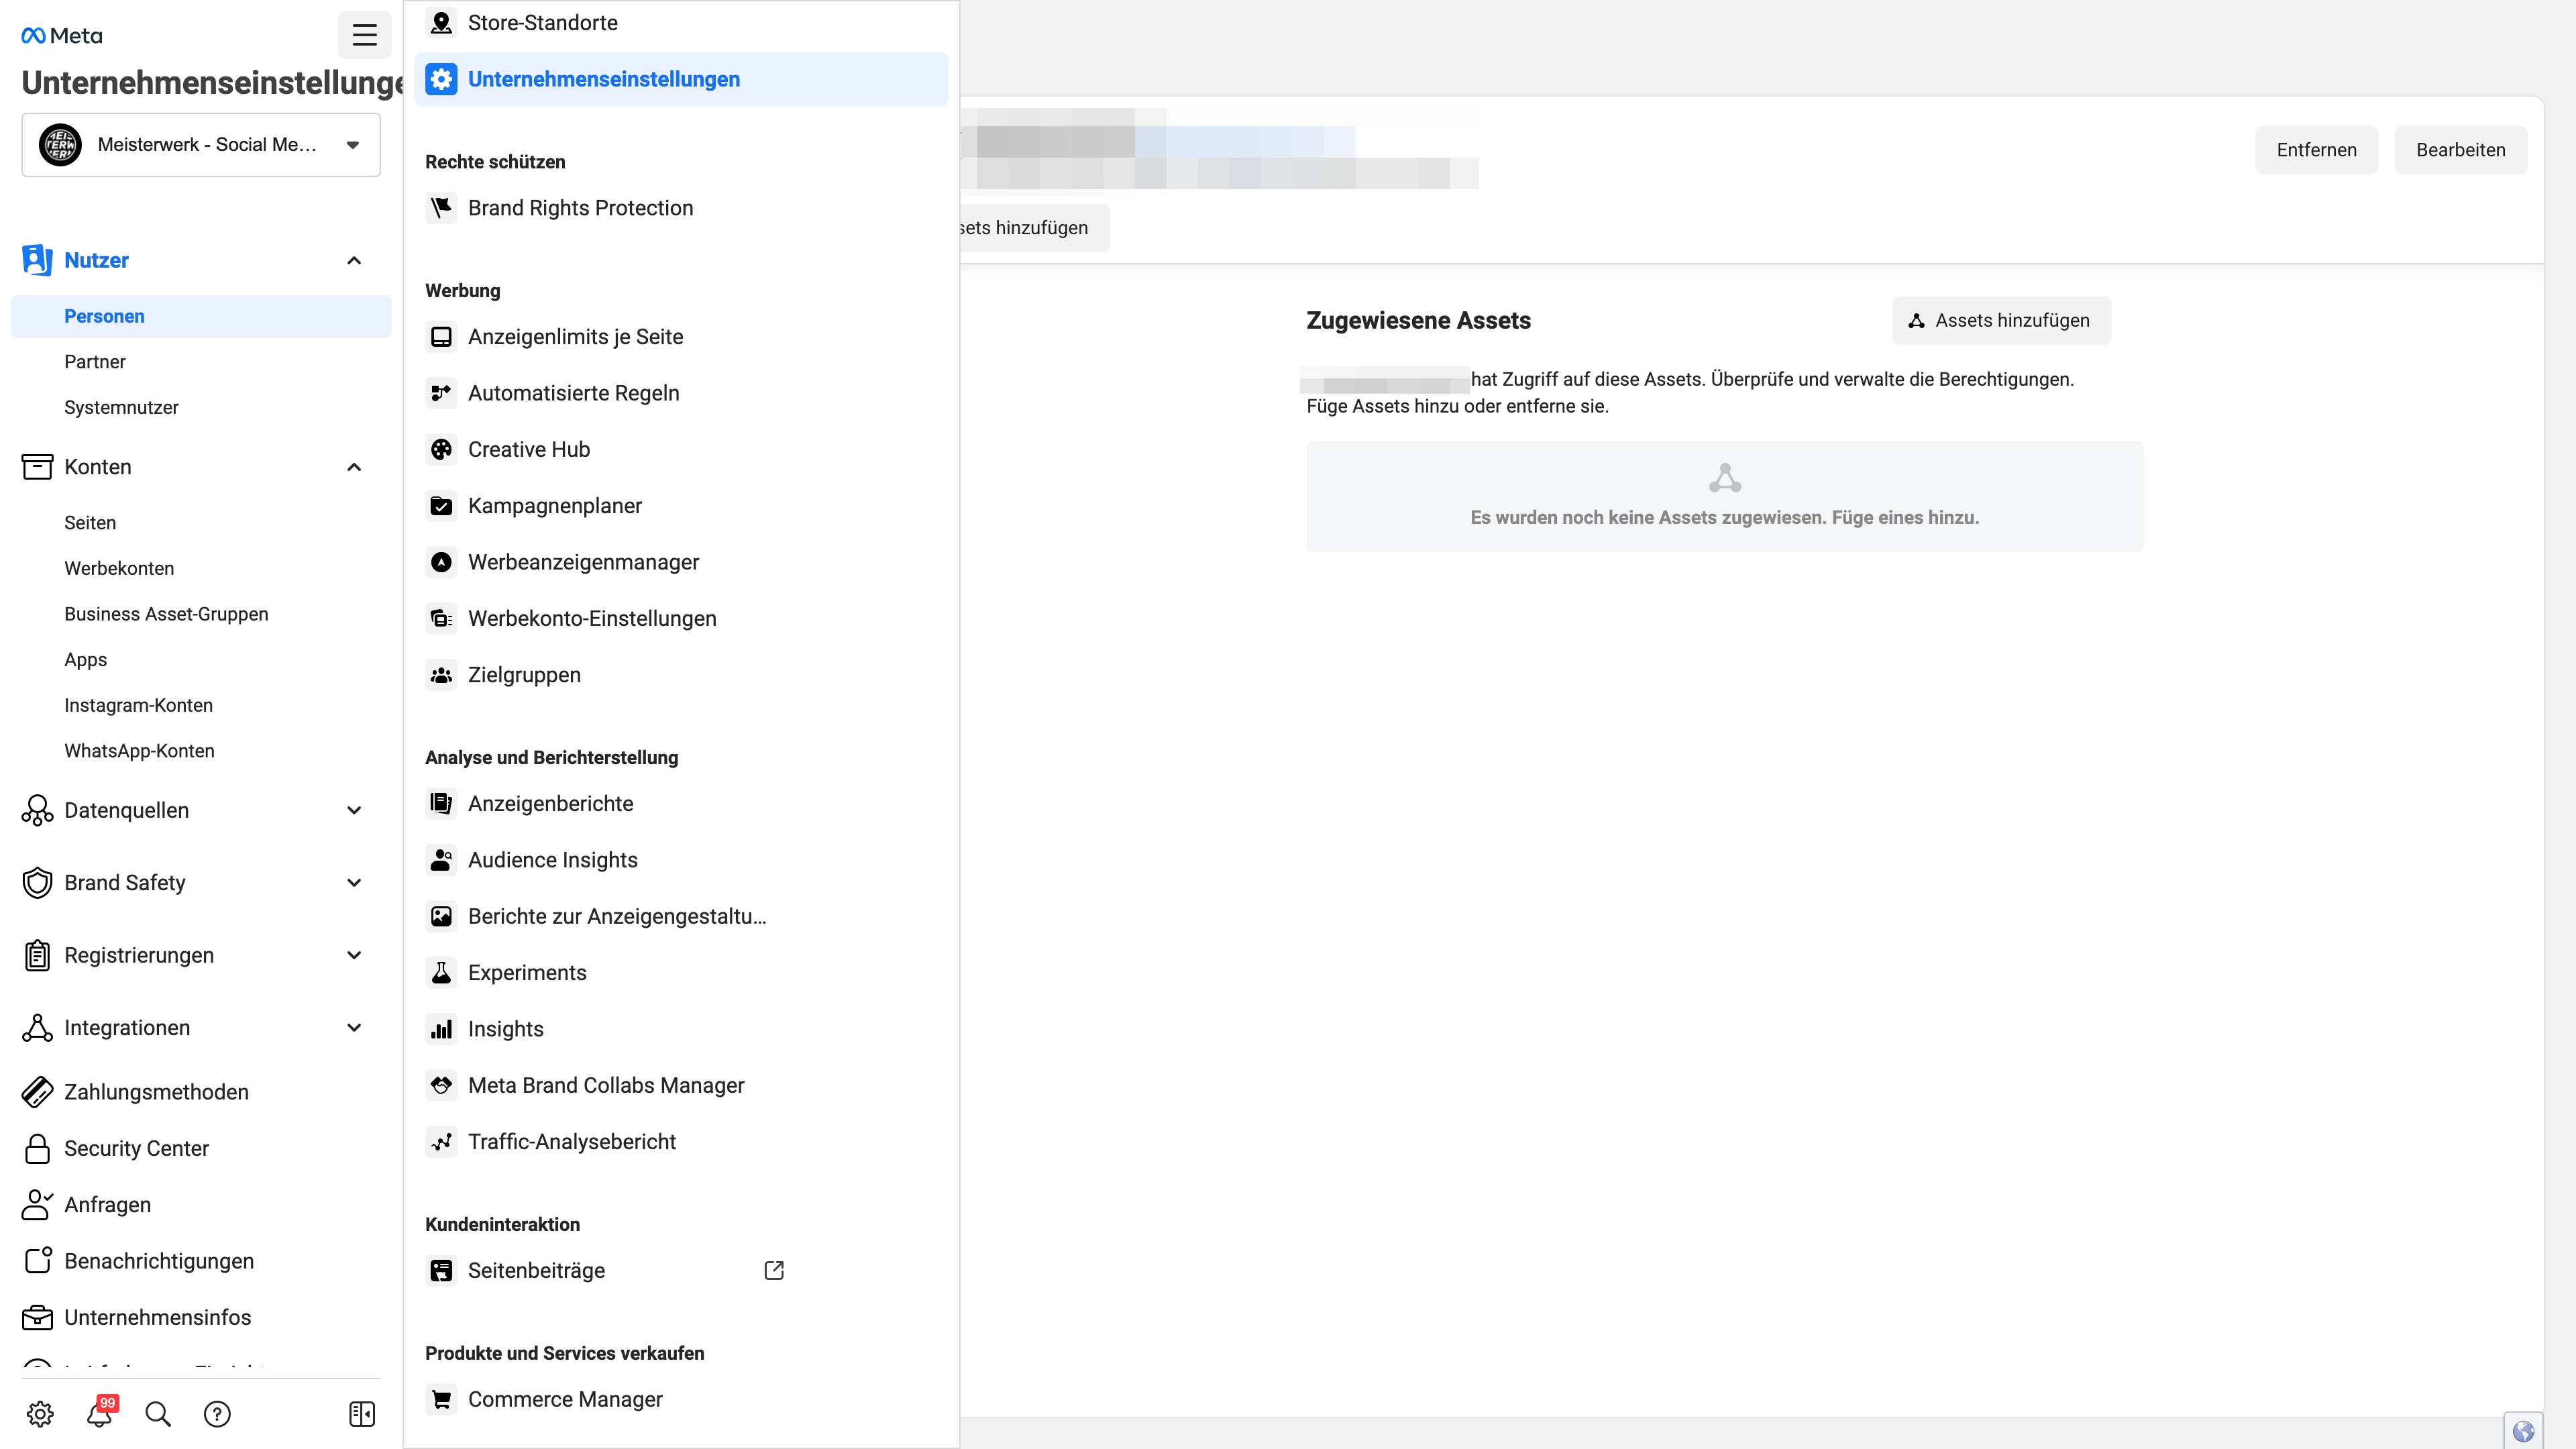Click Assets hinzufügen next to Zugewiesene Assets
The image size is (2576, 1449).
(x=2001, y=320)
